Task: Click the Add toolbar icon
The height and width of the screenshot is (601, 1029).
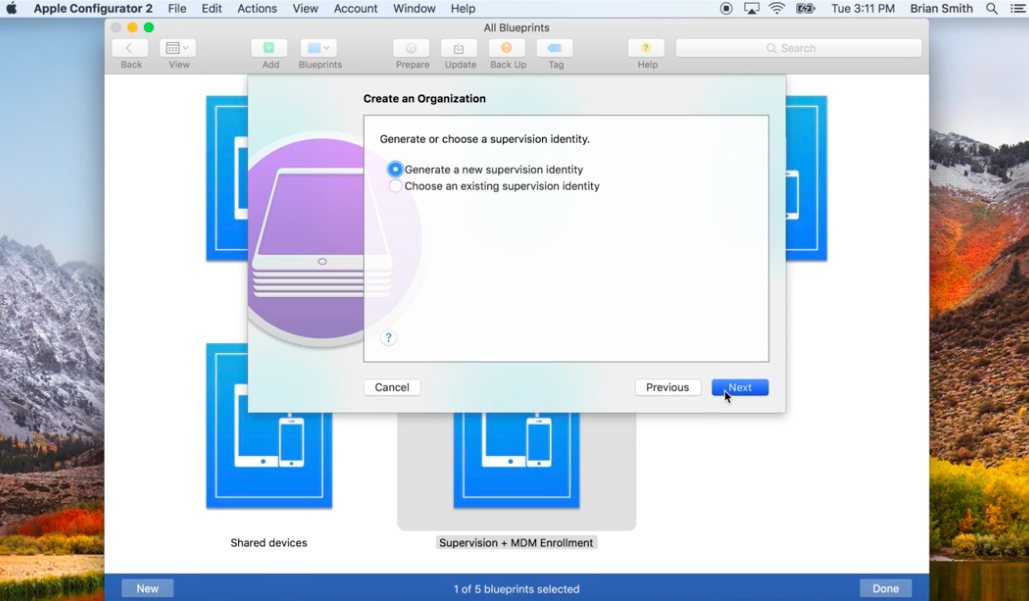Action: (x=269, y=48)
